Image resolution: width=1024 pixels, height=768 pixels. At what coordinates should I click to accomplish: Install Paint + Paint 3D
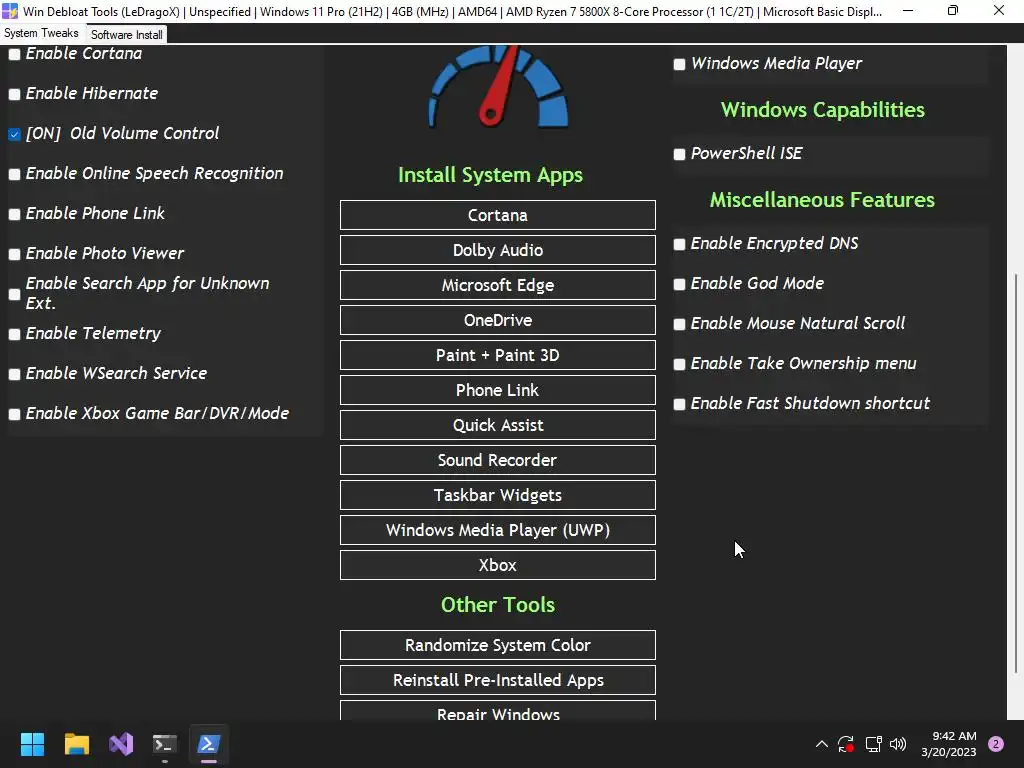[498, 355]
